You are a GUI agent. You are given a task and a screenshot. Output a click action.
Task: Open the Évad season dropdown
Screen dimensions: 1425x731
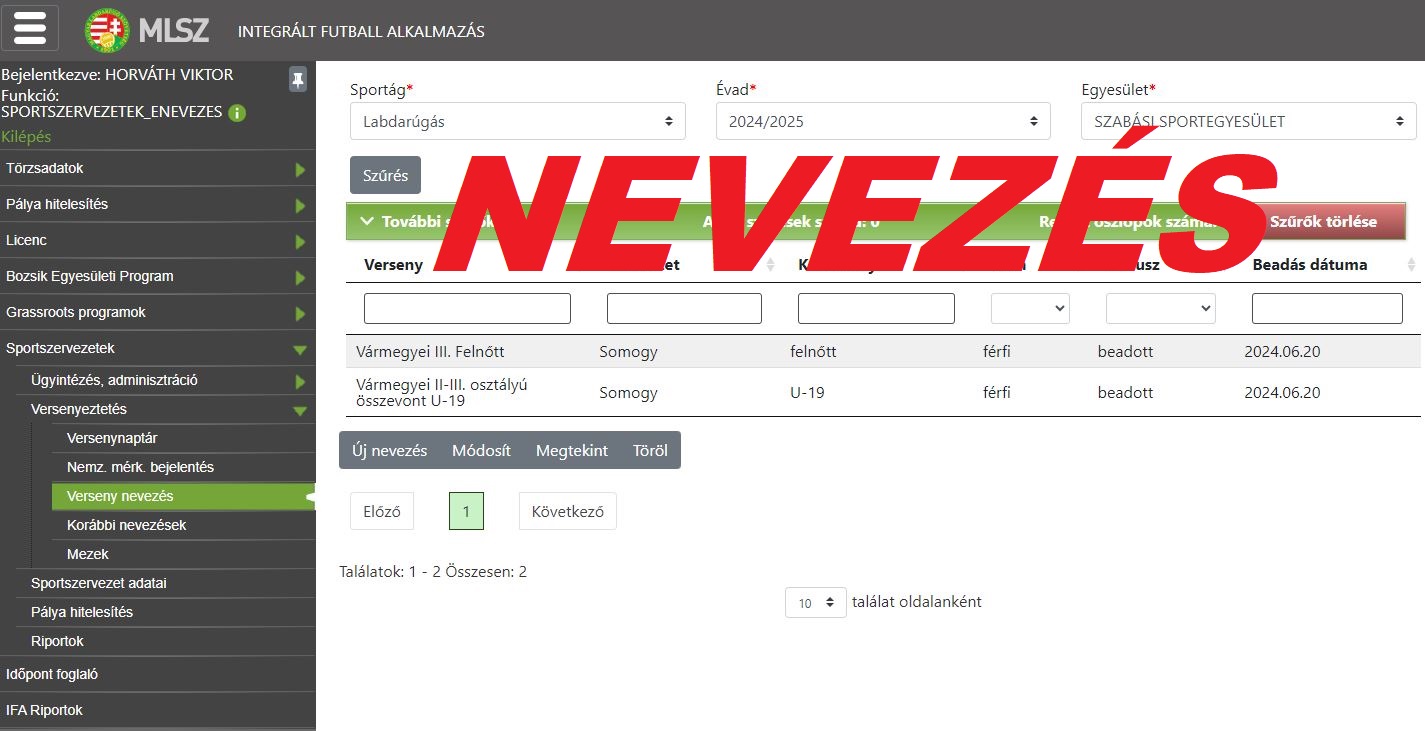883,121
